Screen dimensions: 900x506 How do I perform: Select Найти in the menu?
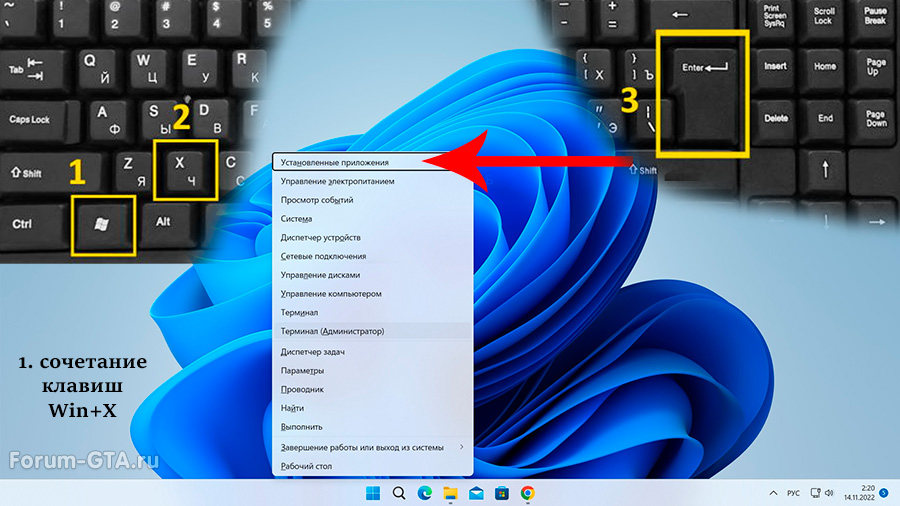tap(372, 408)
